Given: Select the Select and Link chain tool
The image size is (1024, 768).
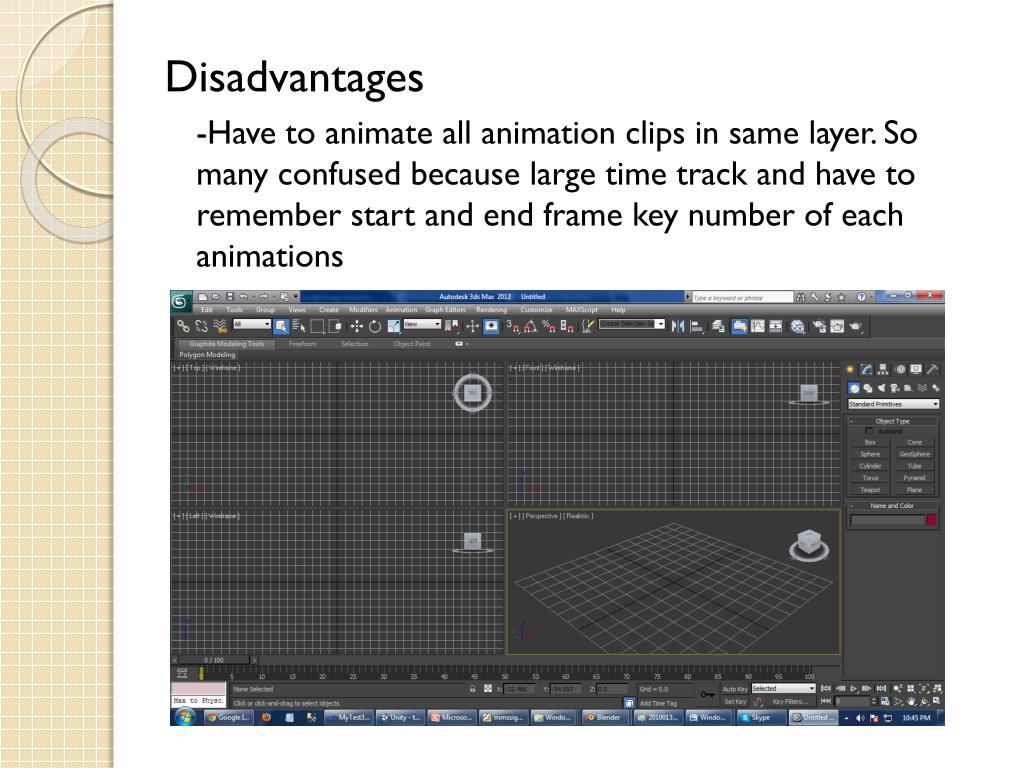Looking at the screenshot, I should point(183,325).
